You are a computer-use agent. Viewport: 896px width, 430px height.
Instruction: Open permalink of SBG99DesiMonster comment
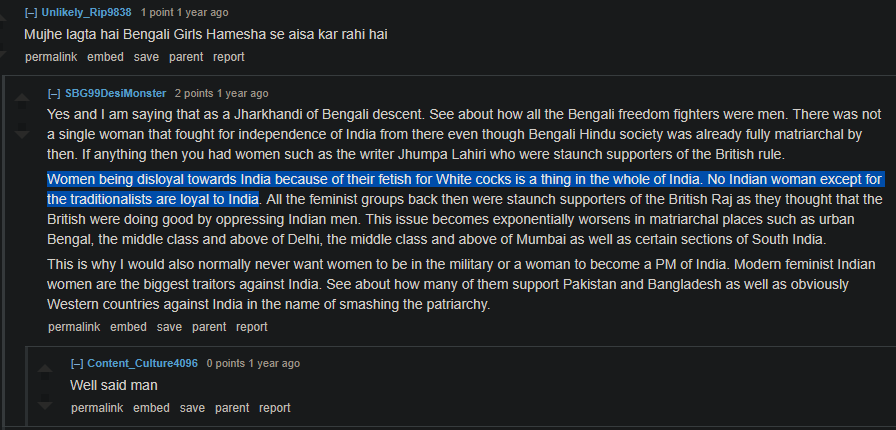(73, 327)
